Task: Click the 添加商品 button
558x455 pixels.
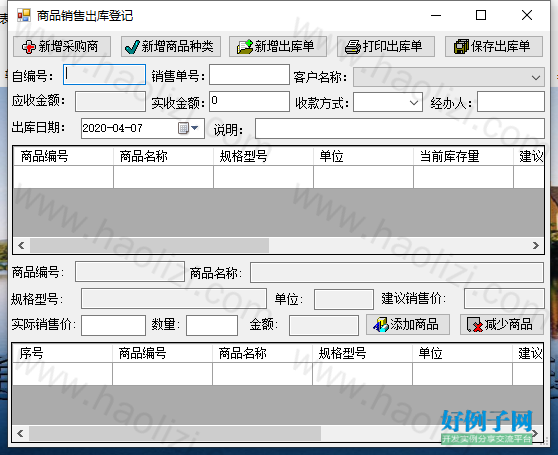Action: (408, 324)
